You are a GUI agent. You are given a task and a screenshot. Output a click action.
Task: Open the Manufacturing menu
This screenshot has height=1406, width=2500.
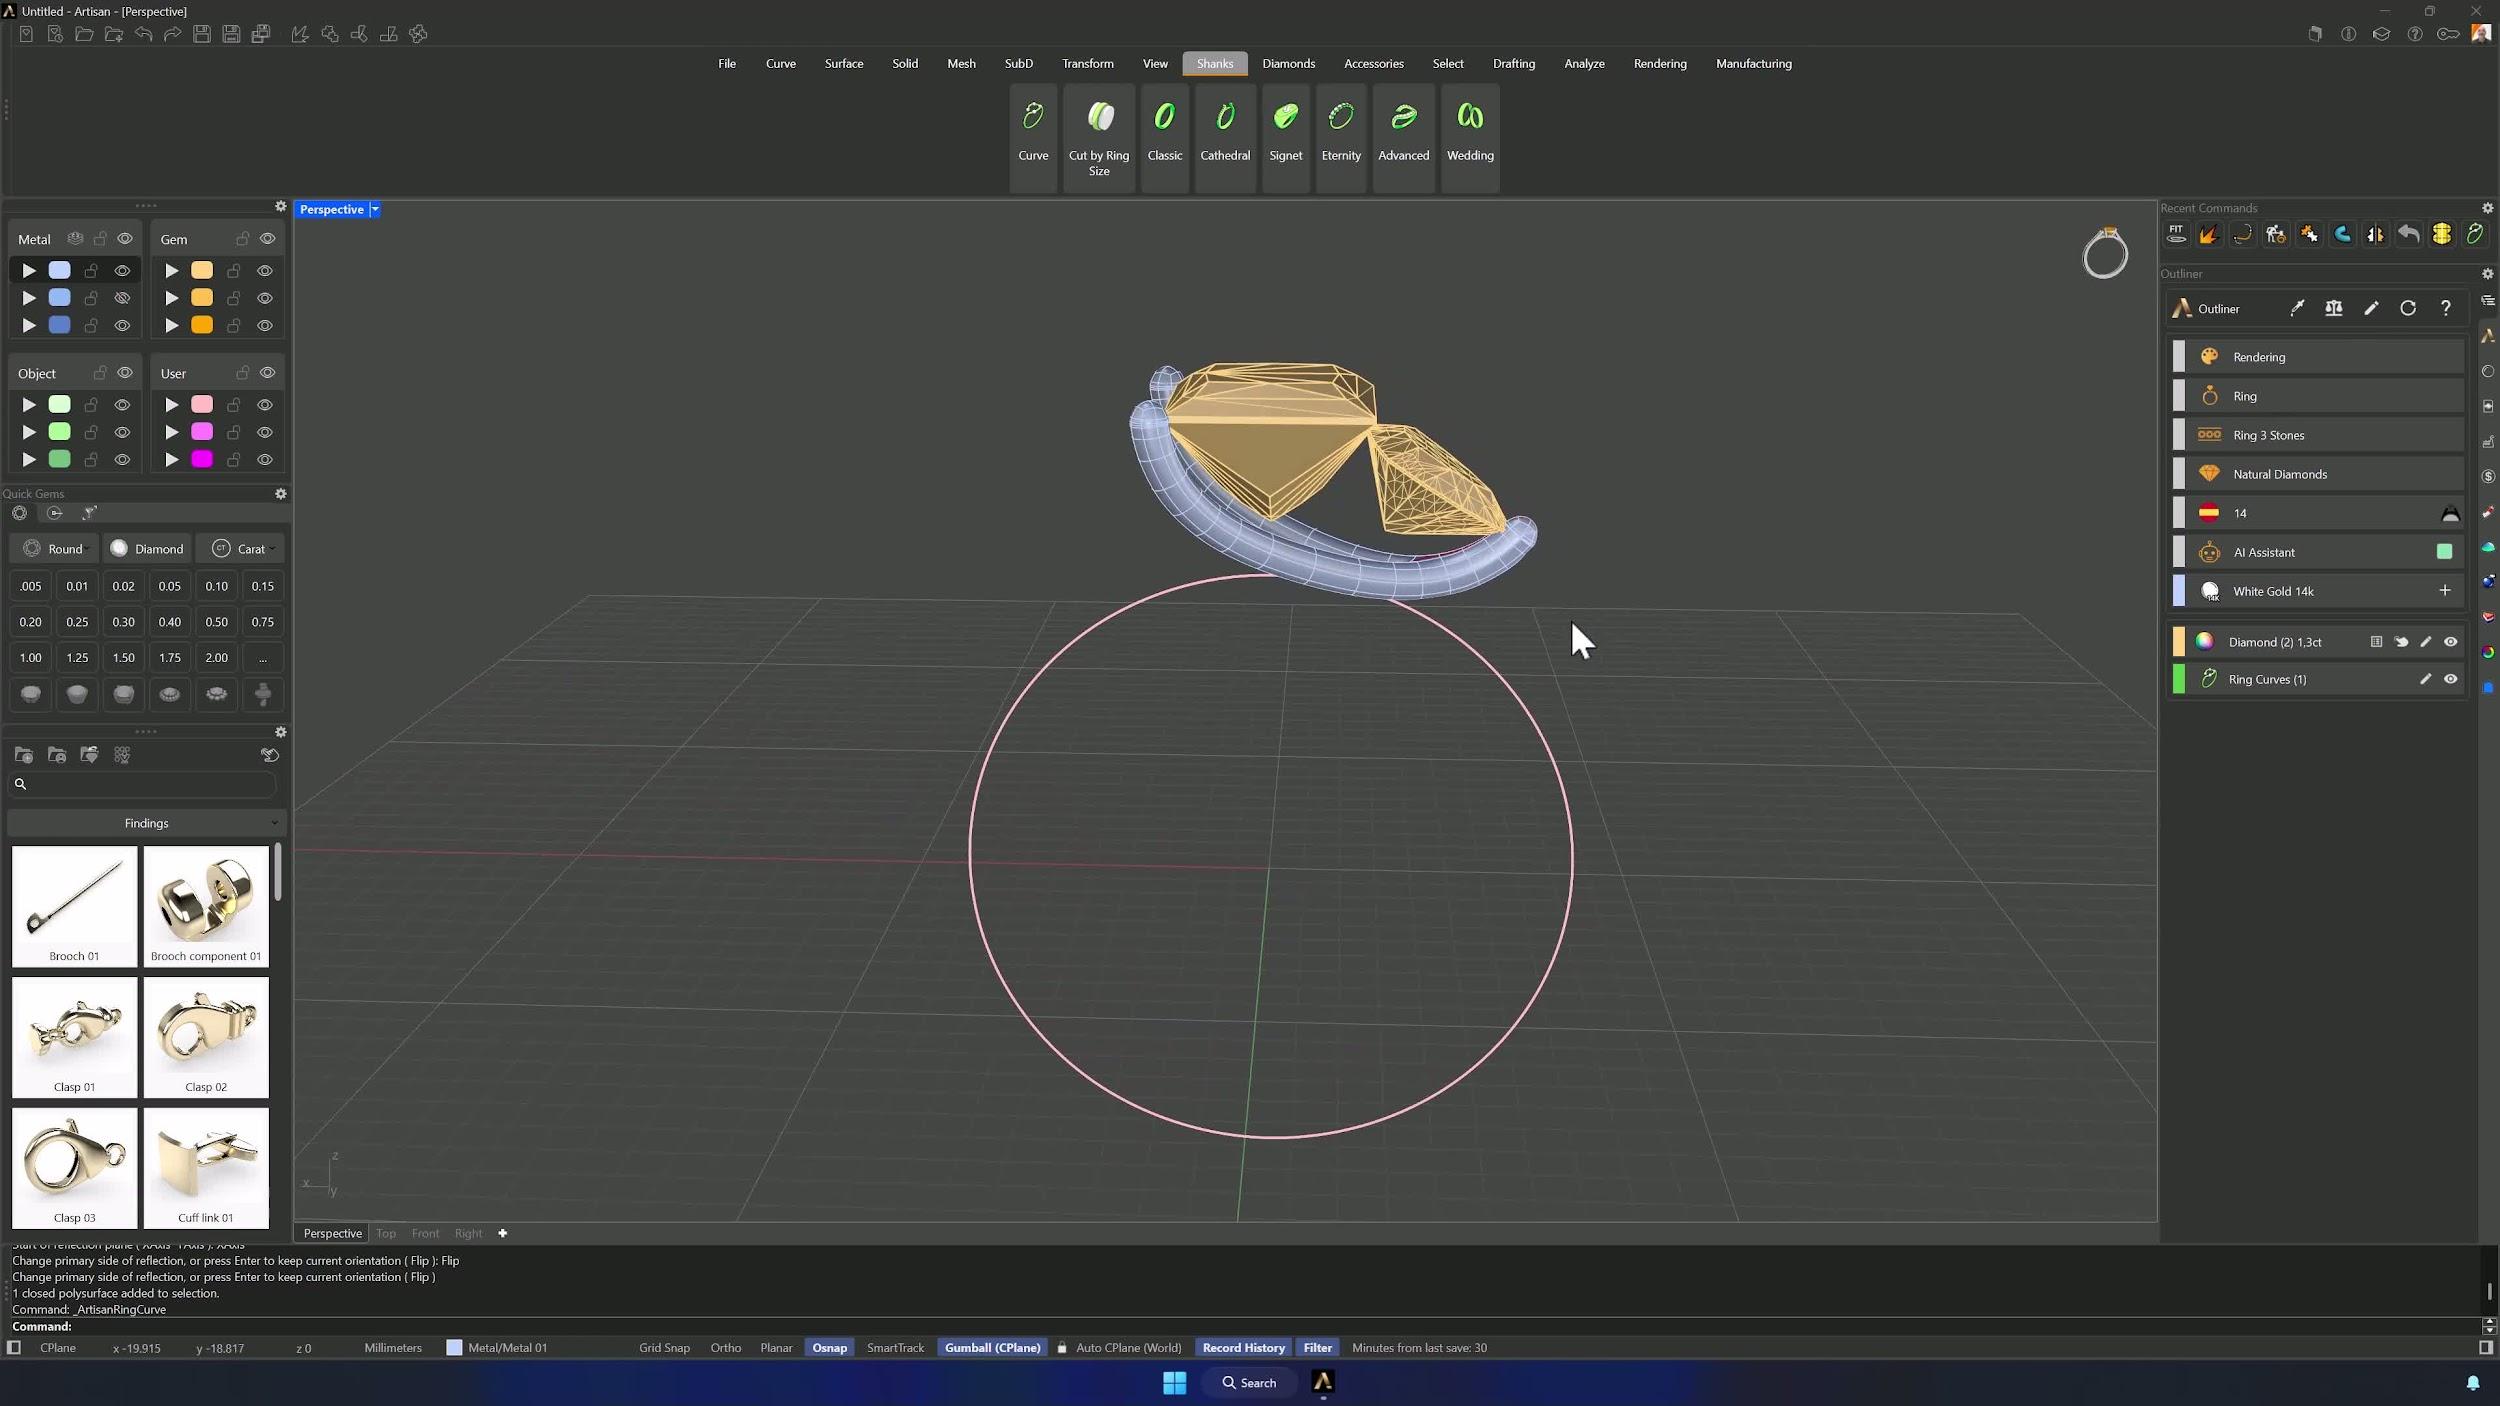[x=1753, y=63]
